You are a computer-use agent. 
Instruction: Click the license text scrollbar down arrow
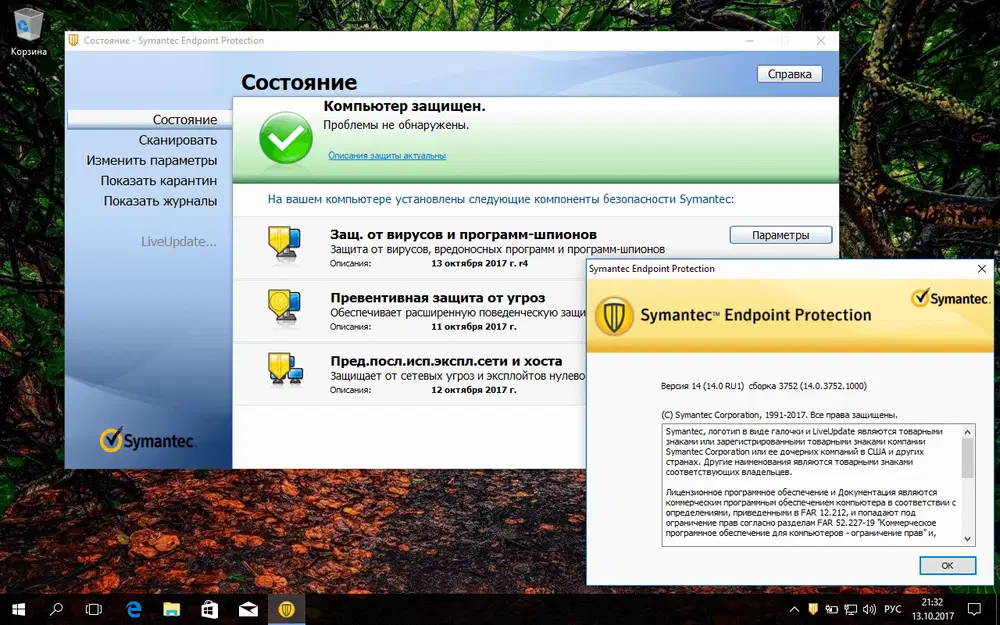[968, 536]
